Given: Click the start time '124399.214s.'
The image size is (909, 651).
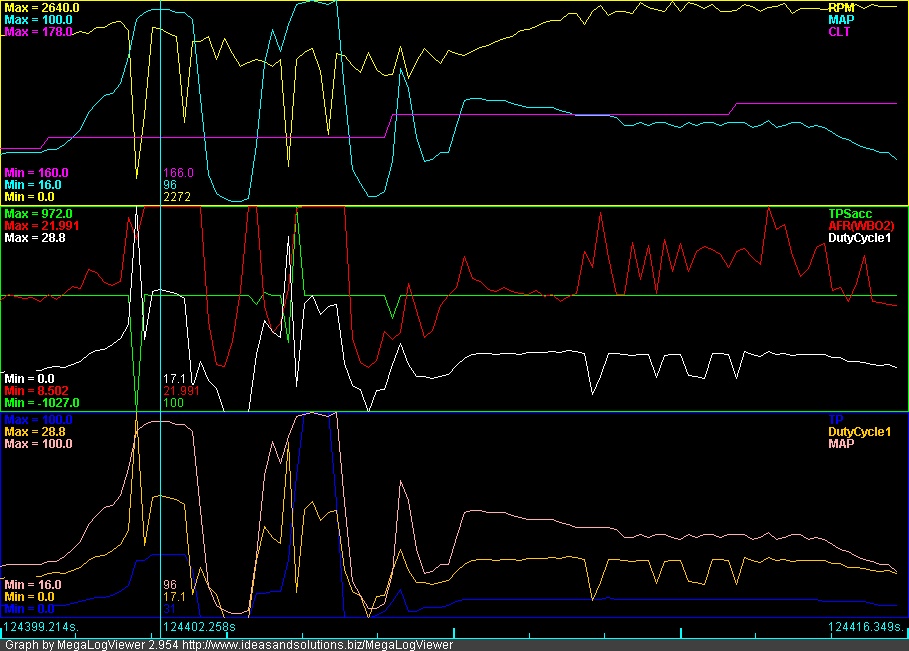Looking at the screenshot, I should tap(41, 627).
